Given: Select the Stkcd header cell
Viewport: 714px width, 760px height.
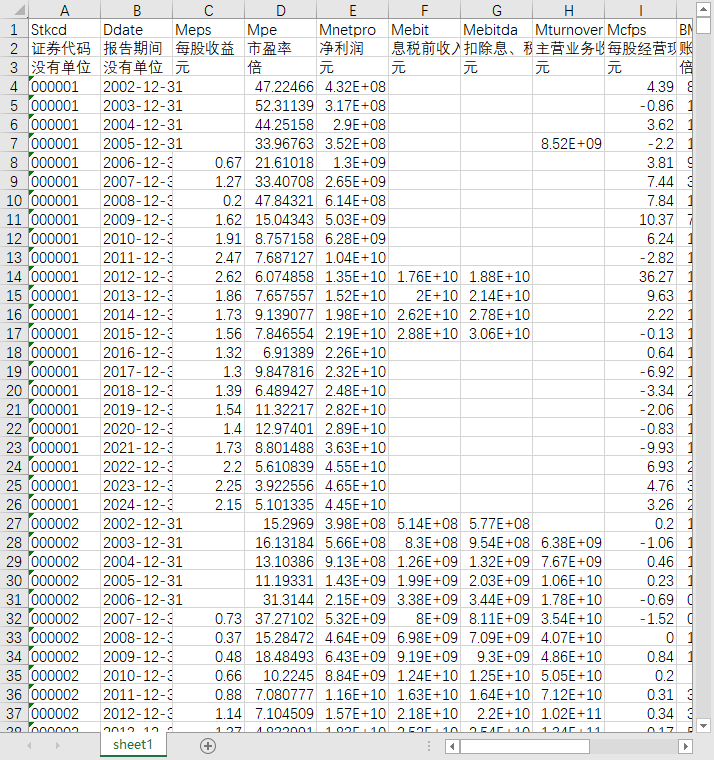Looking at the screenshot, I should point(64,30).
